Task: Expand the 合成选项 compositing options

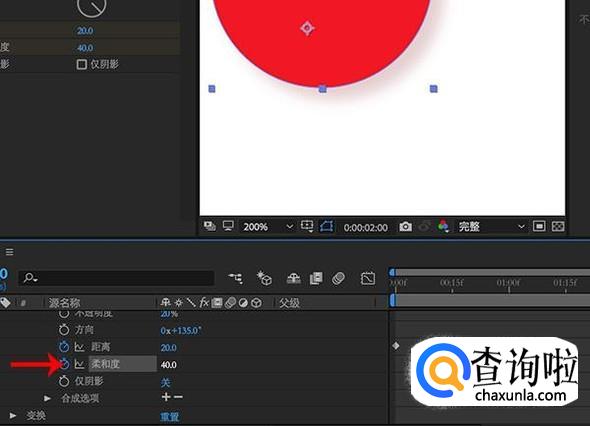Action: coord(47,398)
